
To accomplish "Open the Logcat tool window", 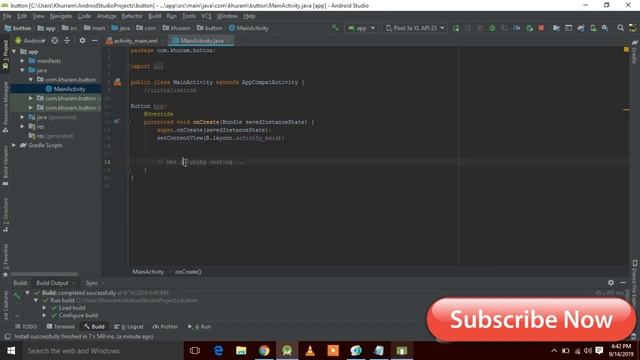I will coord(129,327).
